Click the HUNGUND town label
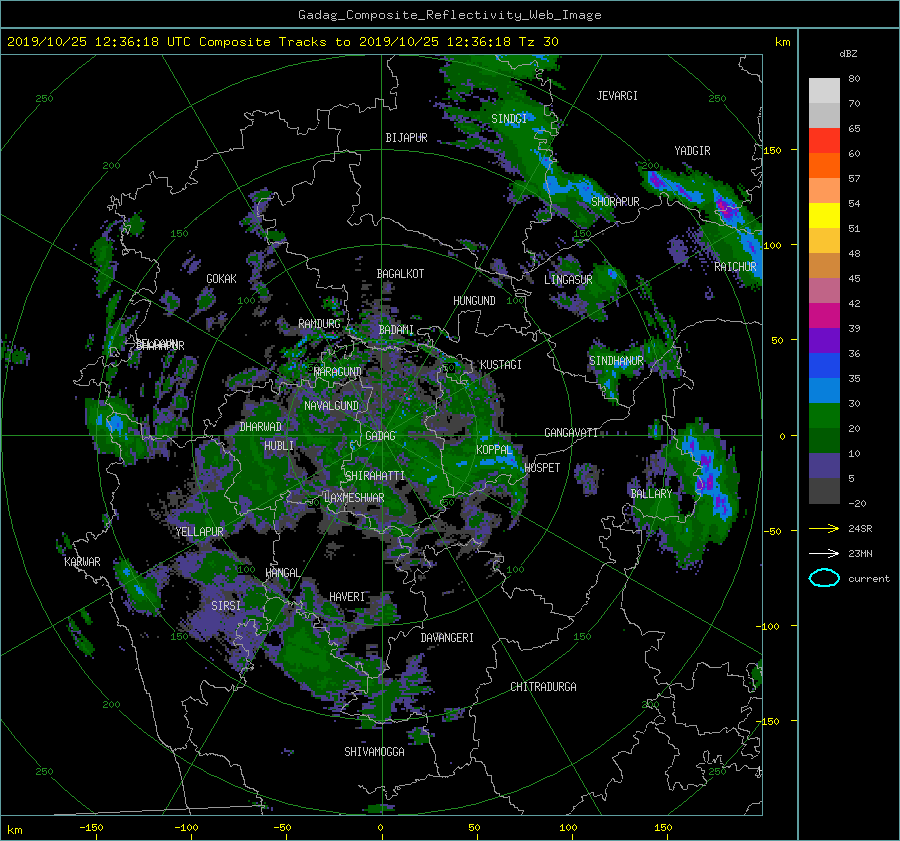 (x=474, y=301)
